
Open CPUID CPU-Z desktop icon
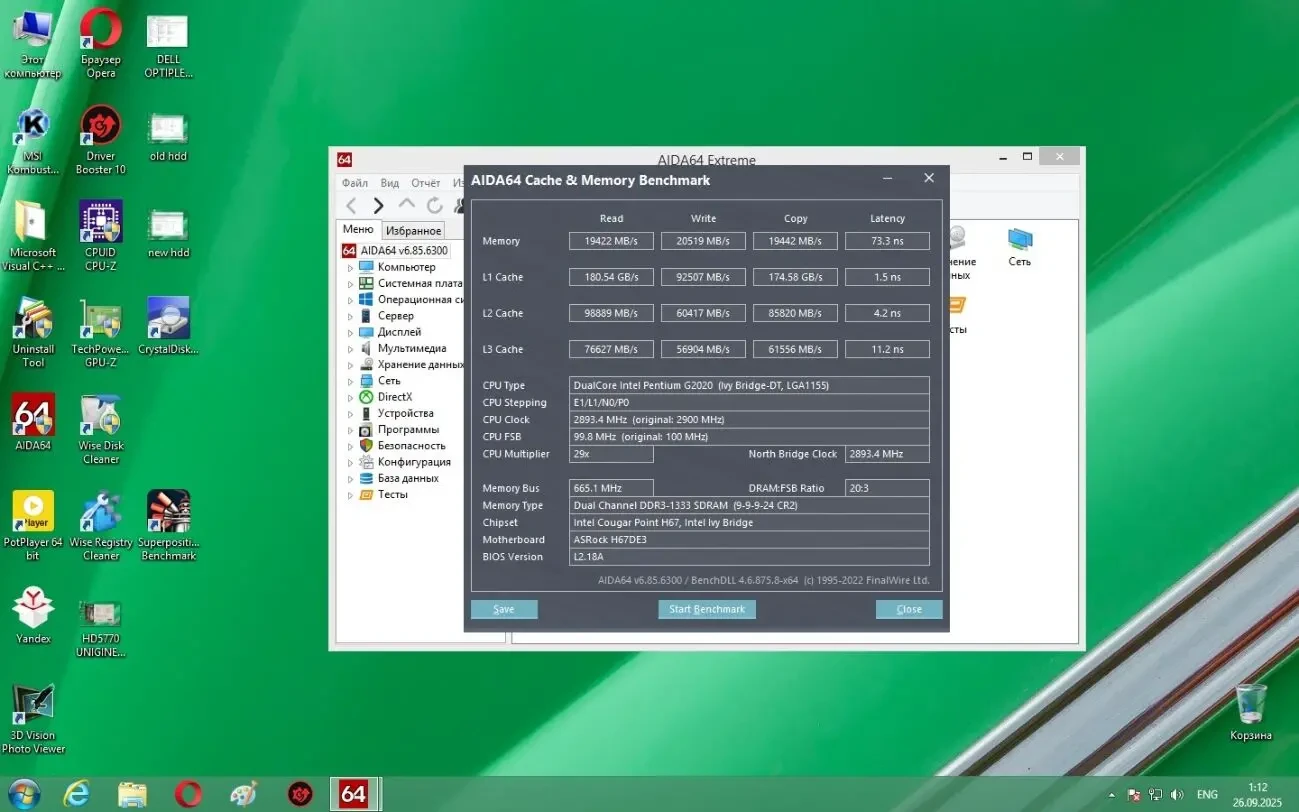[x=101, y=222]
